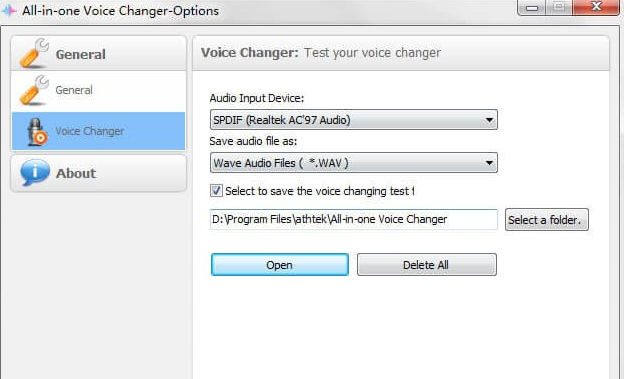Open the About section

click(x=99, y=173)
